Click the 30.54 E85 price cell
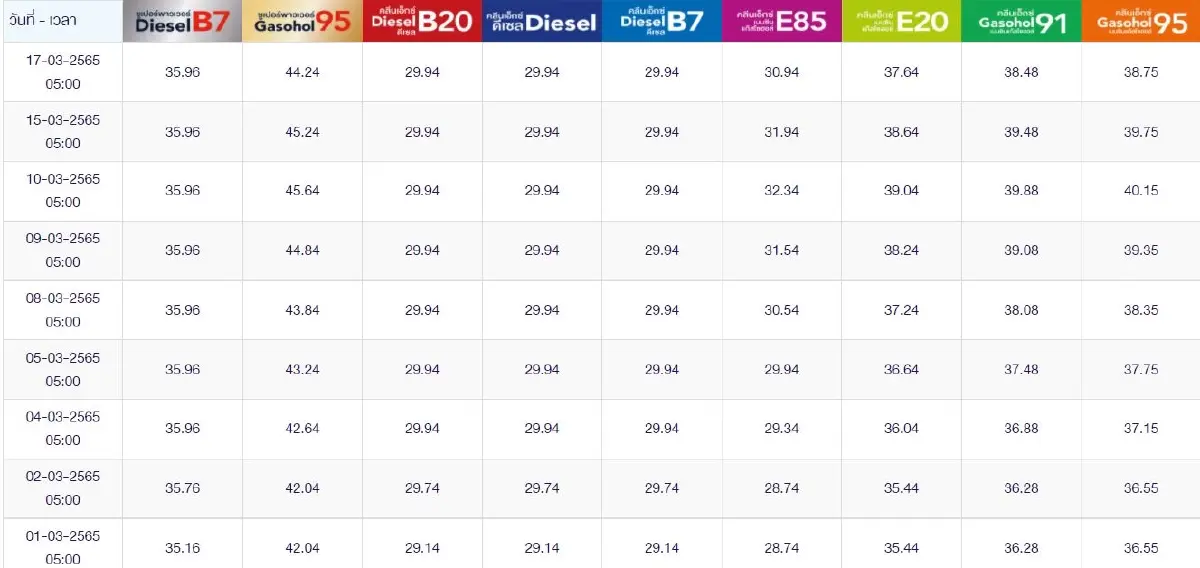 (782, 310)
